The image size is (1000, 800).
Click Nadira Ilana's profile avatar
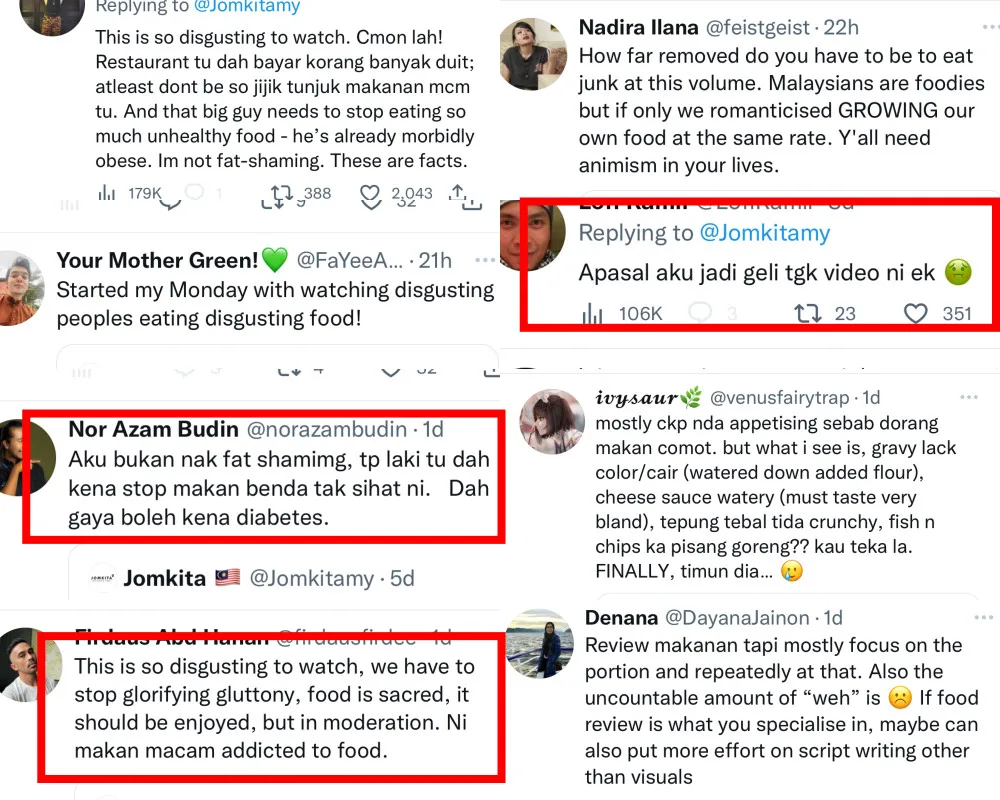(x=533, y=53)
